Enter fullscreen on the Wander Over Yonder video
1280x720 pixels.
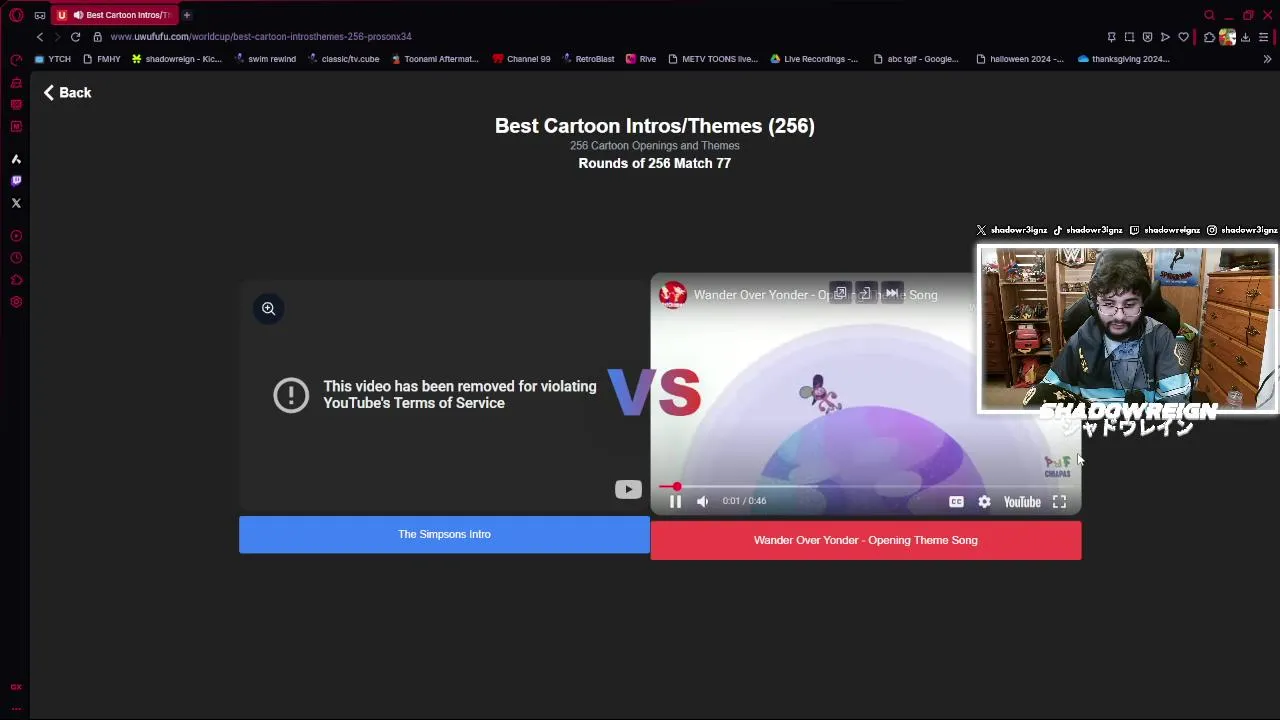click(x=1059, y=502)
